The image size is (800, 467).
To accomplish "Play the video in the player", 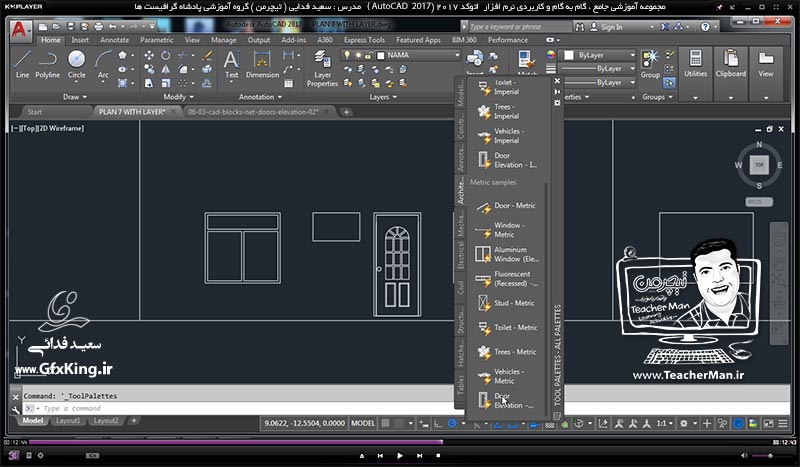I will pos(400,455).
